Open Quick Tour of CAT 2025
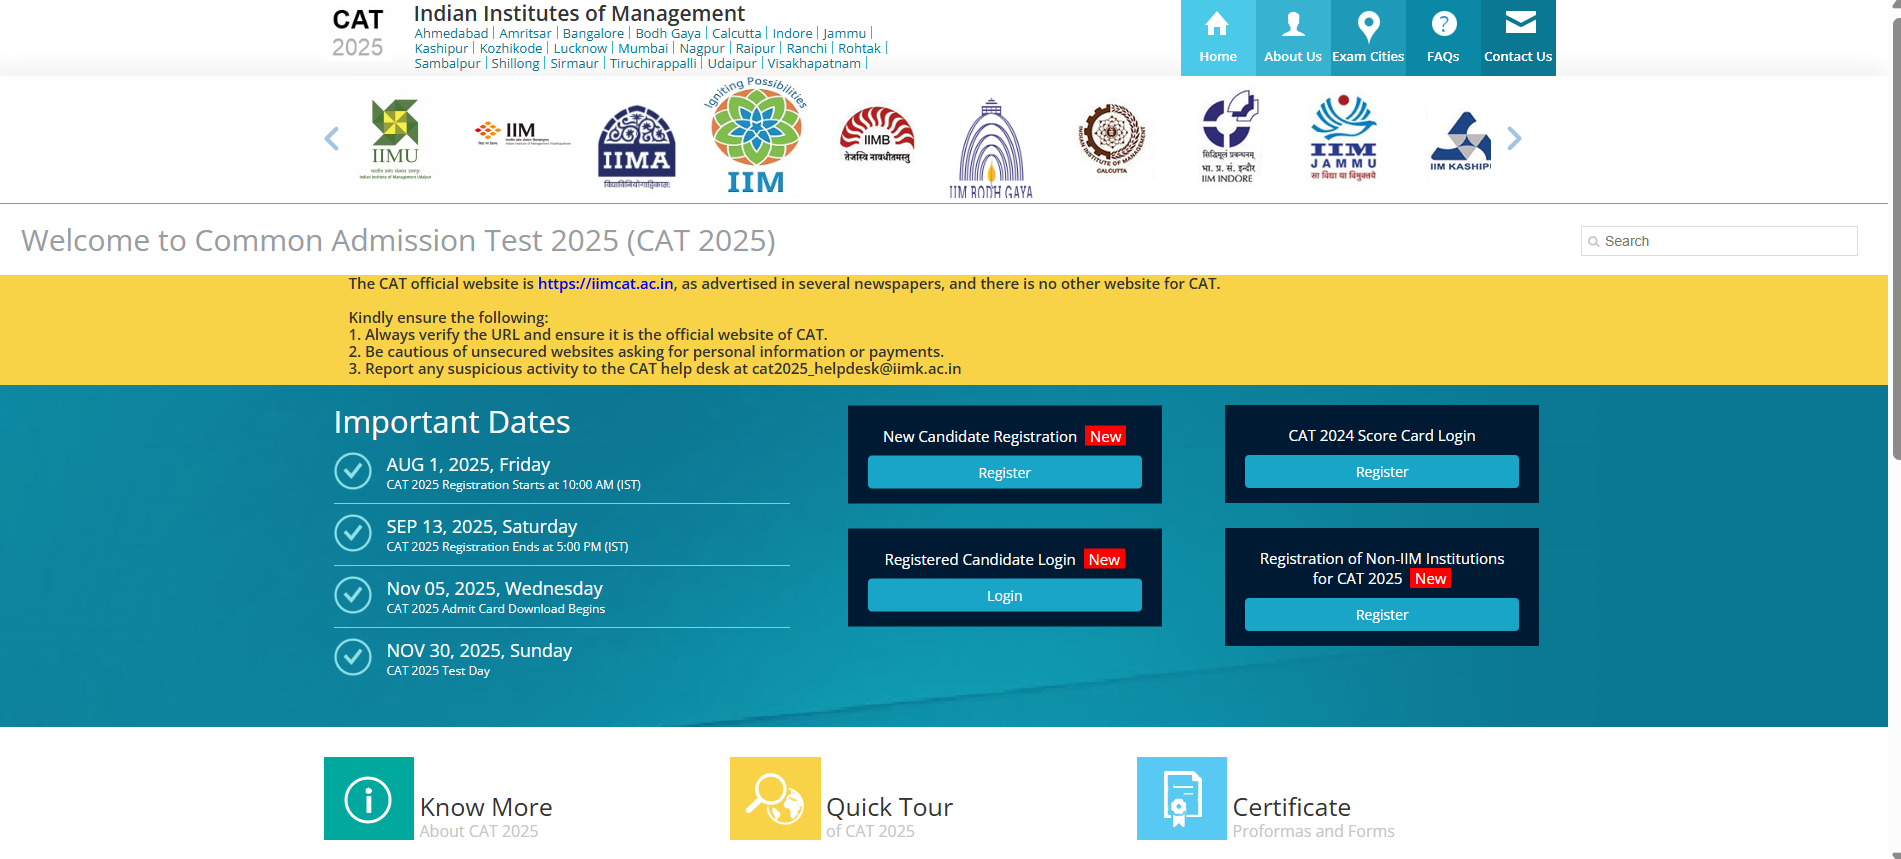The width and height of the screenshot is (1901, 859). (890, 817)
